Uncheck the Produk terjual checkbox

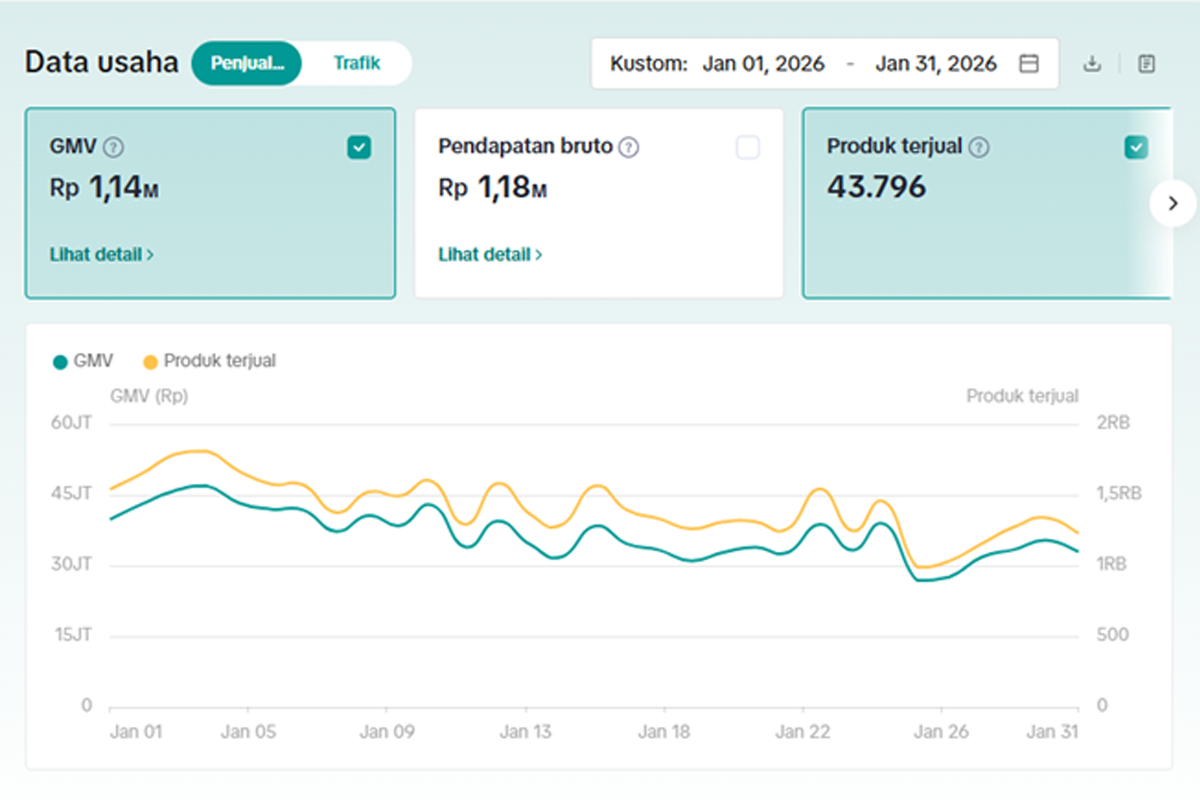1136,148
